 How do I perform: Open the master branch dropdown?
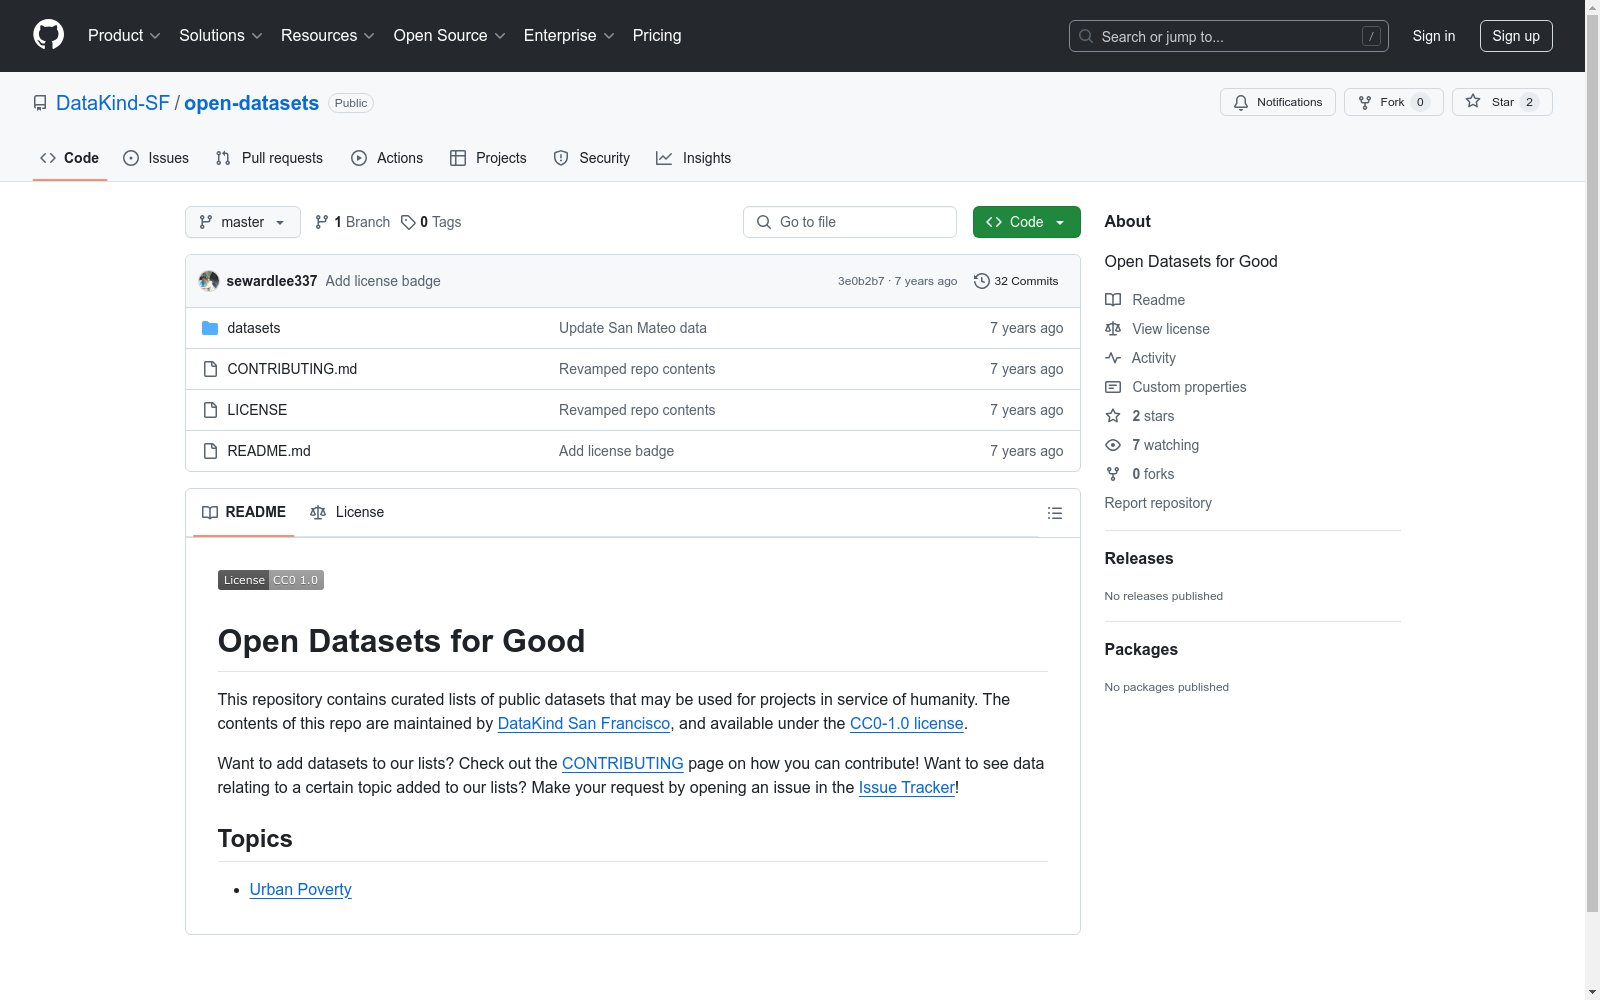243,222
